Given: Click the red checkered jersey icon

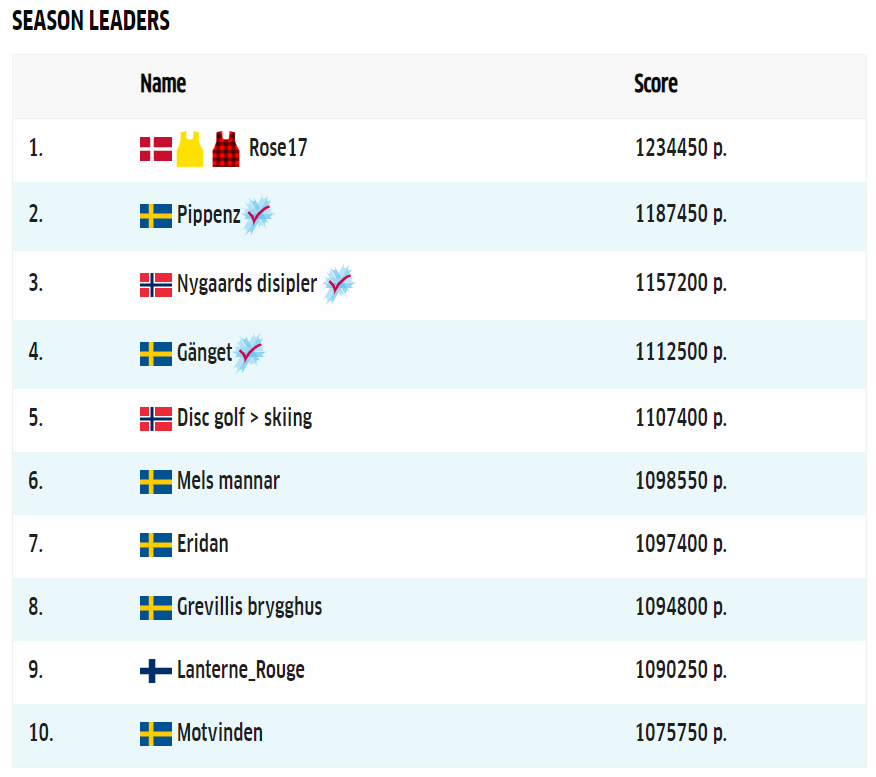Looking at the screenshot, I should pyautogui.click(x=226, y=149).
